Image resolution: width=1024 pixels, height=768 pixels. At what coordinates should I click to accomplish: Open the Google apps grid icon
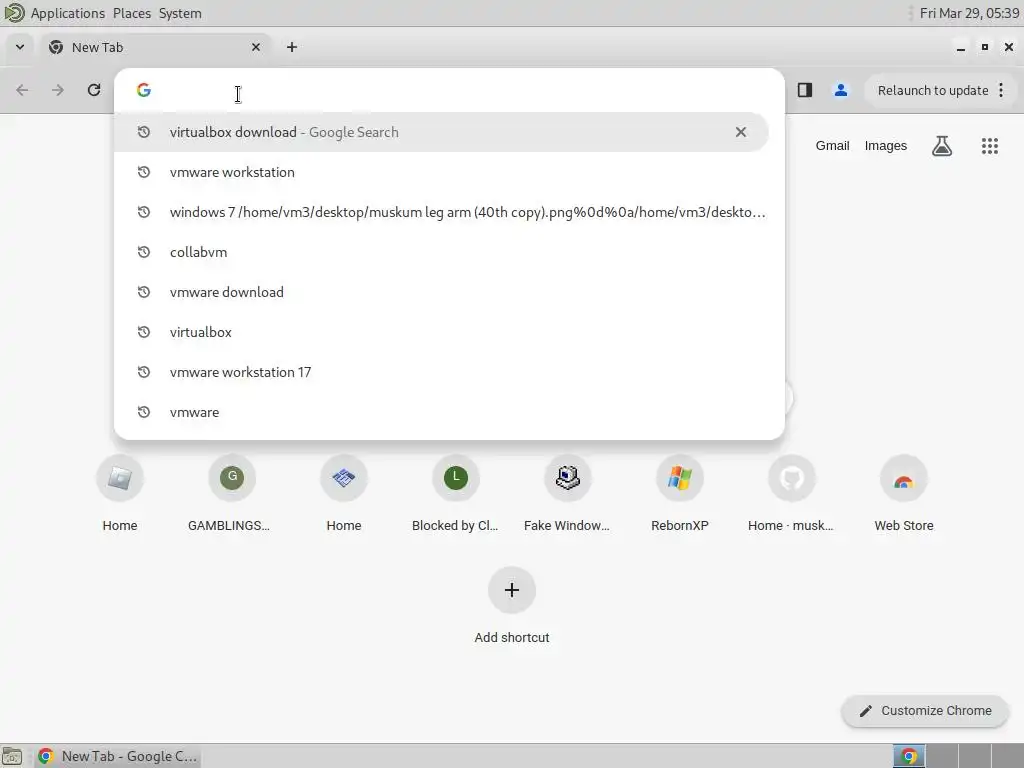coord(990,146)
